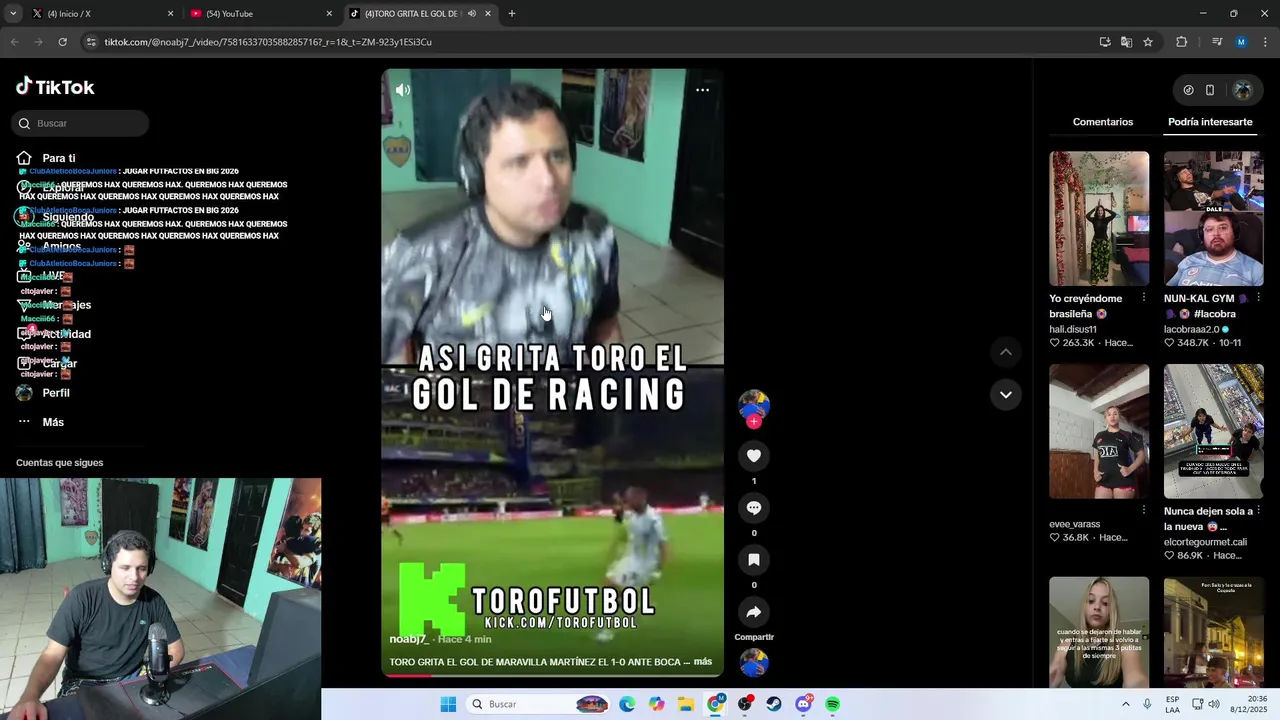Focus the TikTok Buscar search field
The height and width of the screenshot is (720, 1280).
(80, 124)
